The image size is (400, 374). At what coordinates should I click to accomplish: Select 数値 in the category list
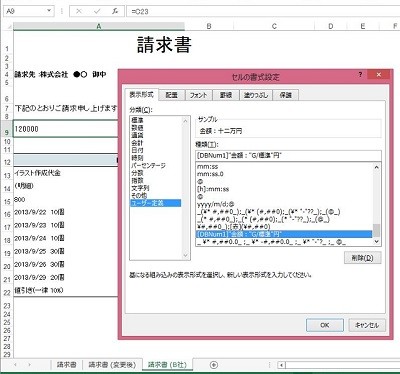click(155, 128)
